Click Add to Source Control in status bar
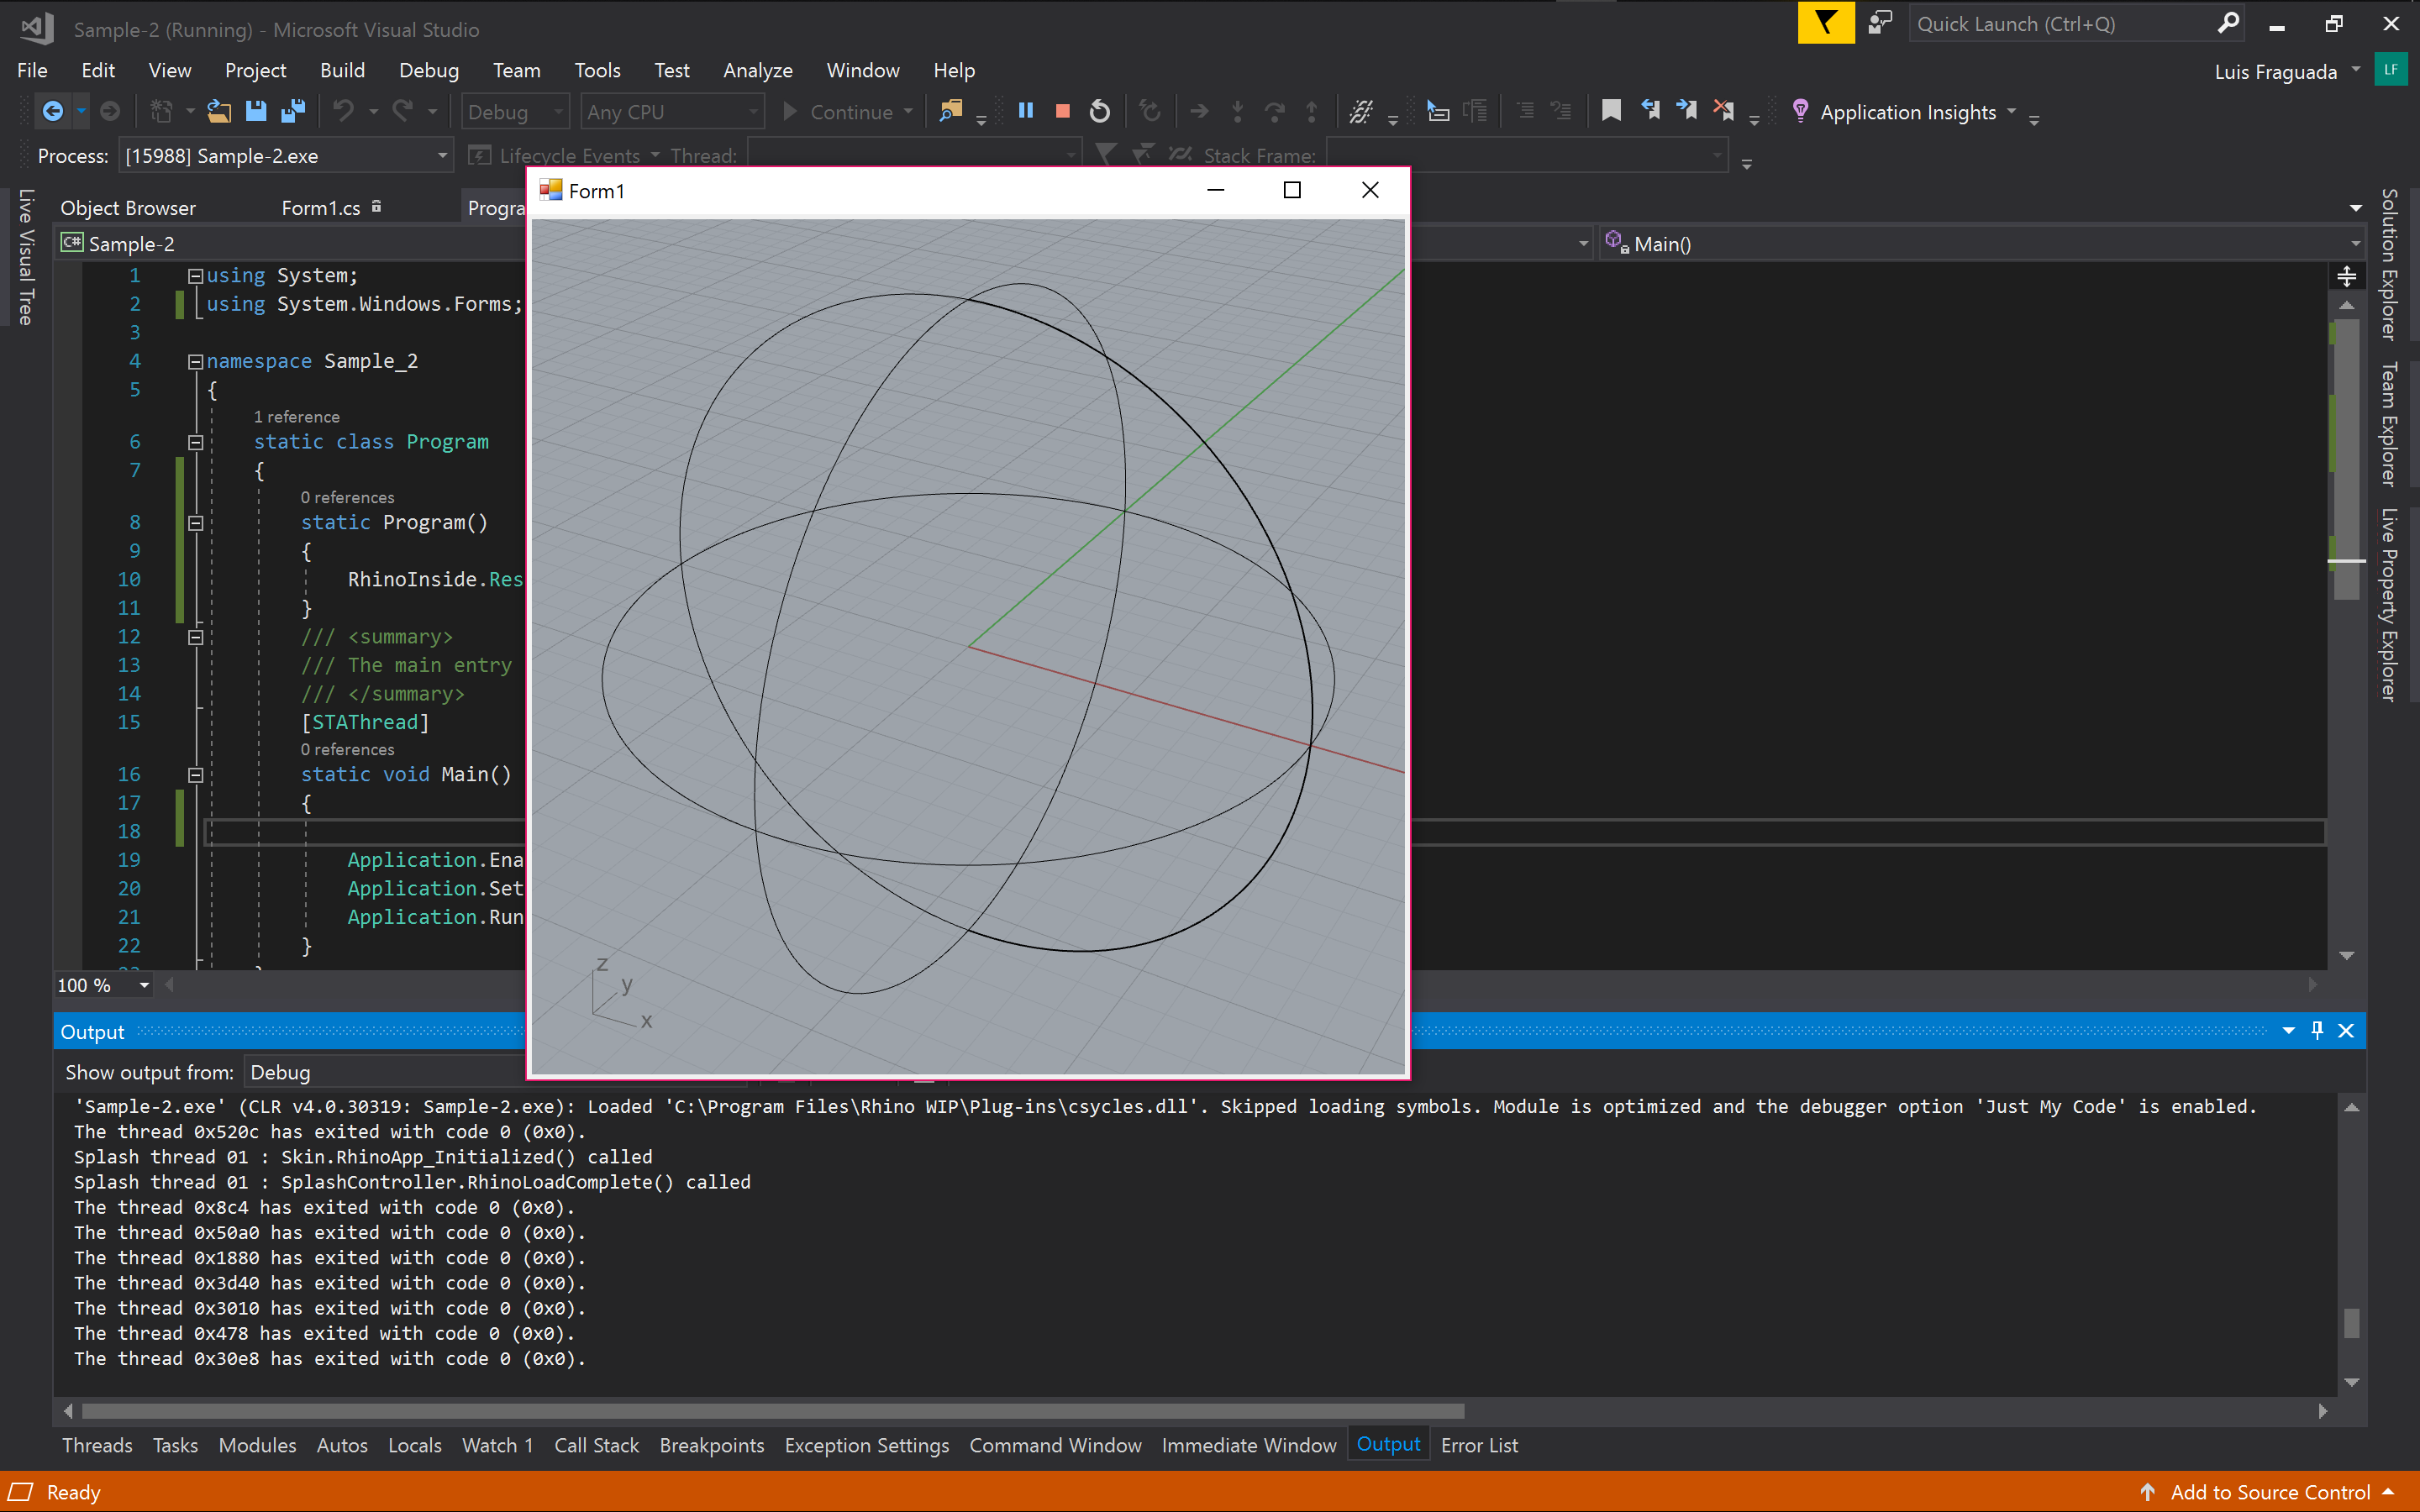This screenshot has height=1512, width=2420. (2270, 1492)
